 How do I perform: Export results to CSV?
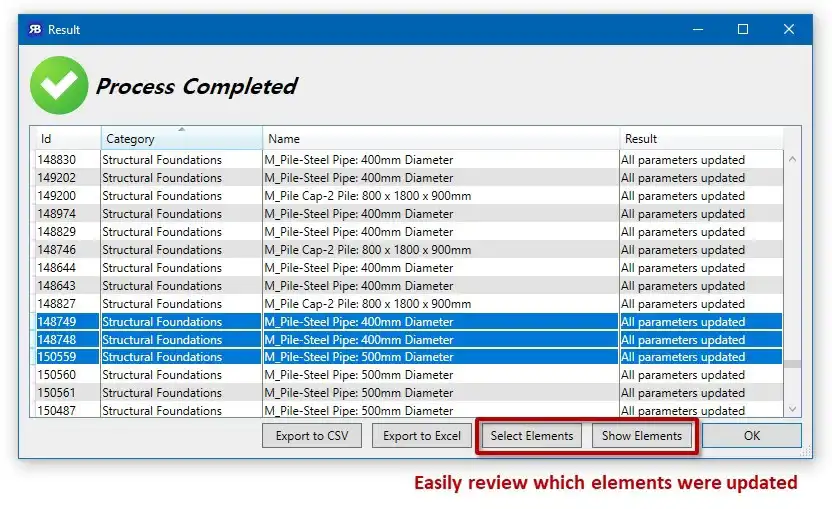click(x=312, y=436)
